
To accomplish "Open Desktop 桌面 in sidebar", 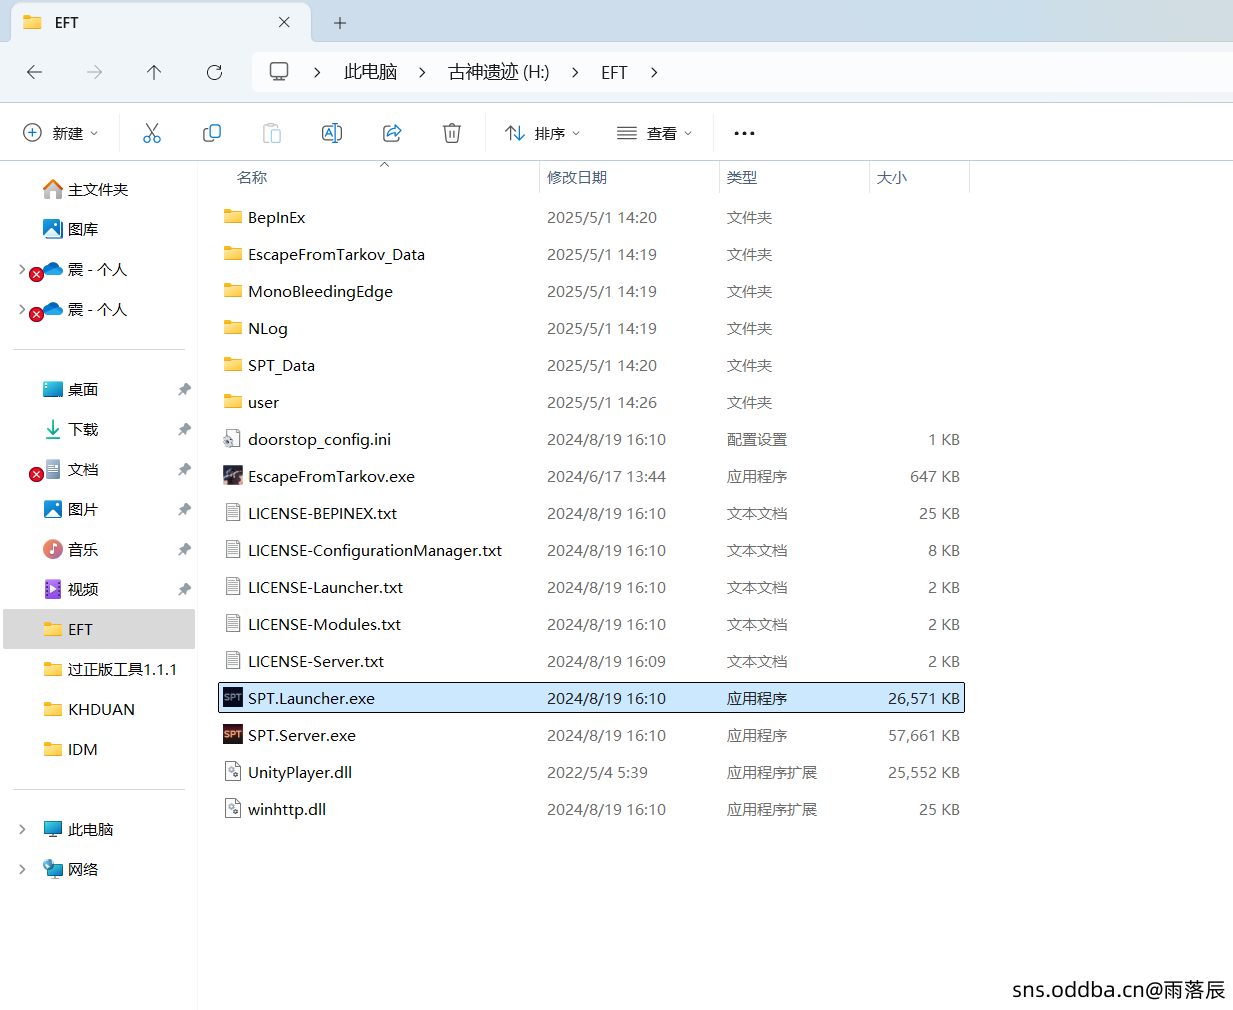I will point(71,389).
